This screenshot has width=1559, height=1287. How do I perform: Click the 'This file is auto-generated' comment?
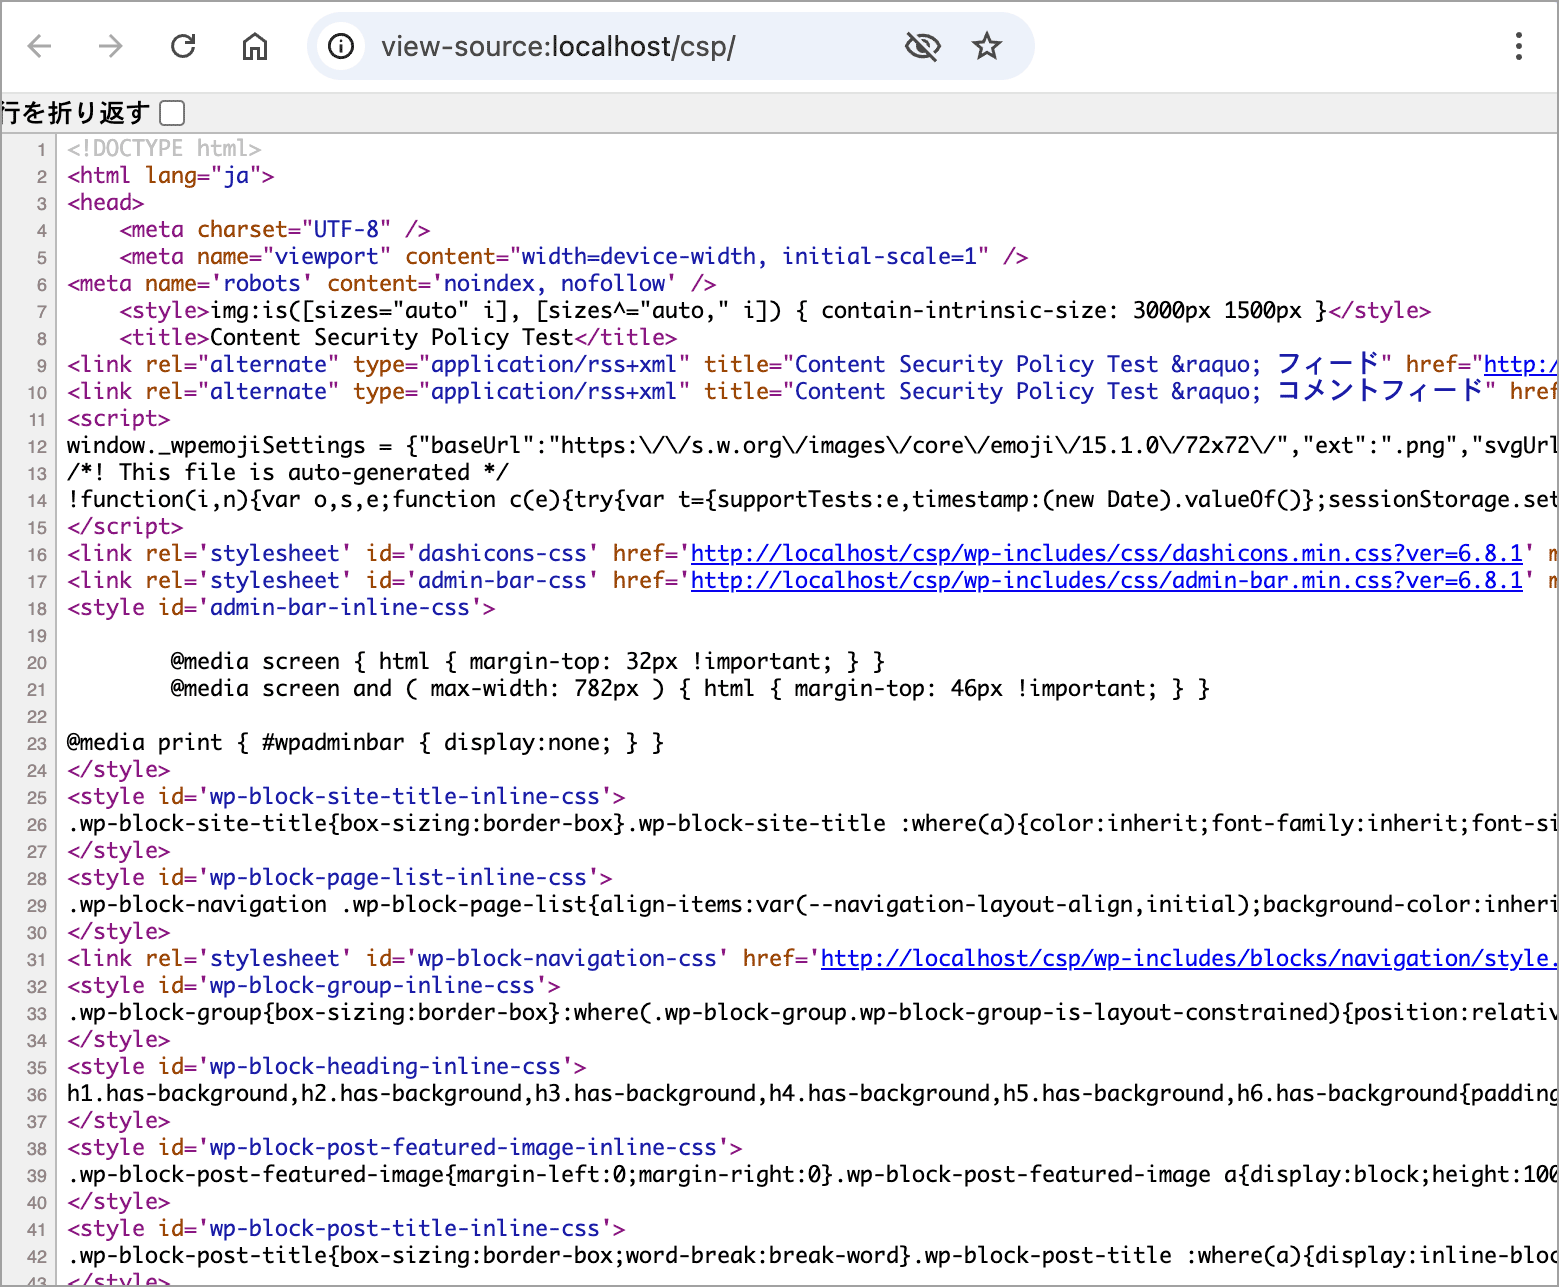pyautogui.click(x=287, y=473)
